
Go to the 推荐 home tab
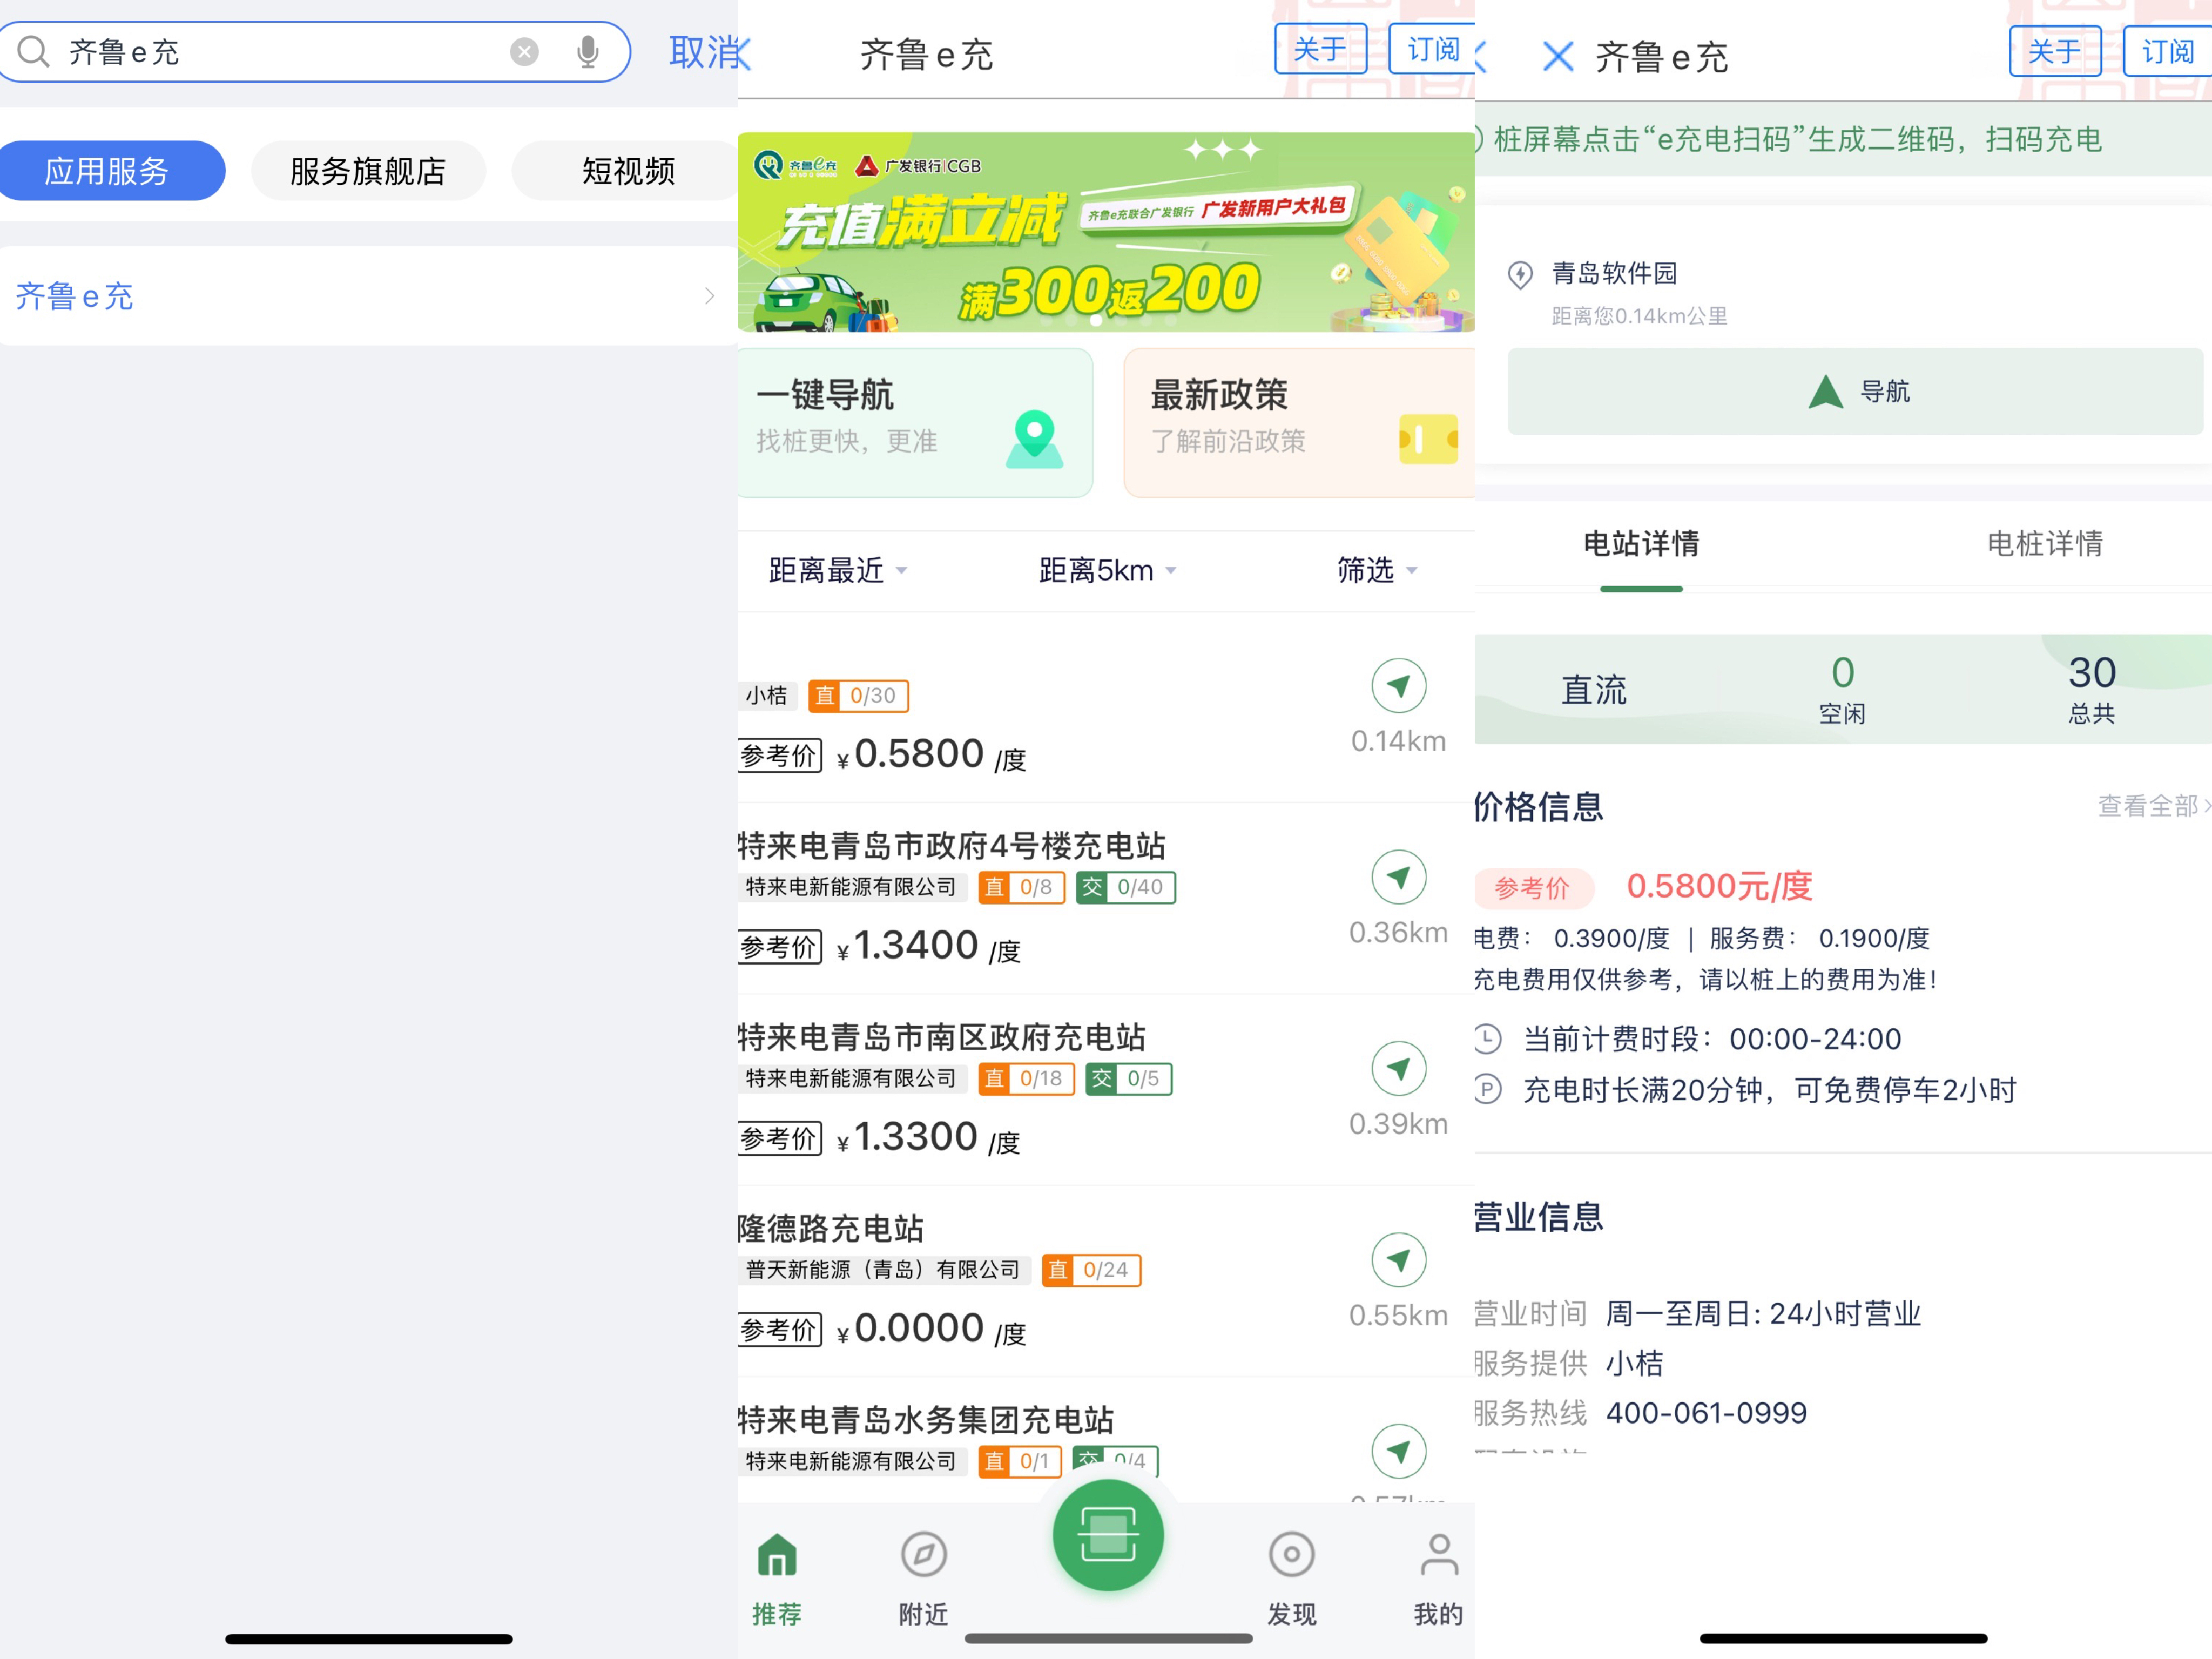777,1579
